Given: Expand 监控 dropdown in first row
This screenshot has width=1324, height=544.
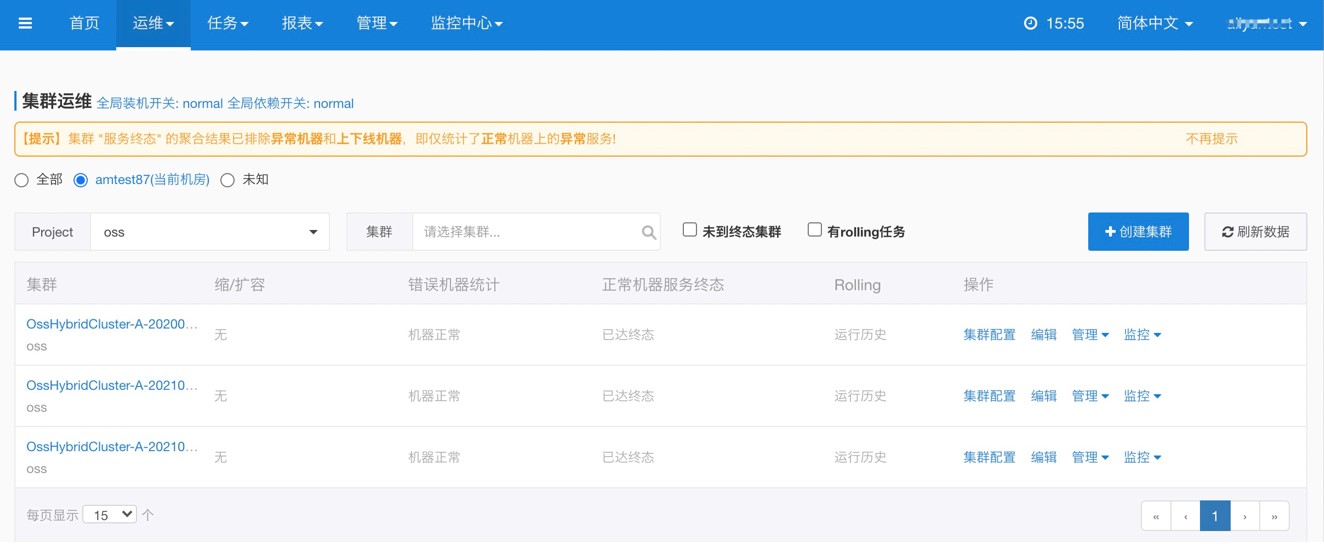Looking at the screenshot, I should click(1142, 335).
